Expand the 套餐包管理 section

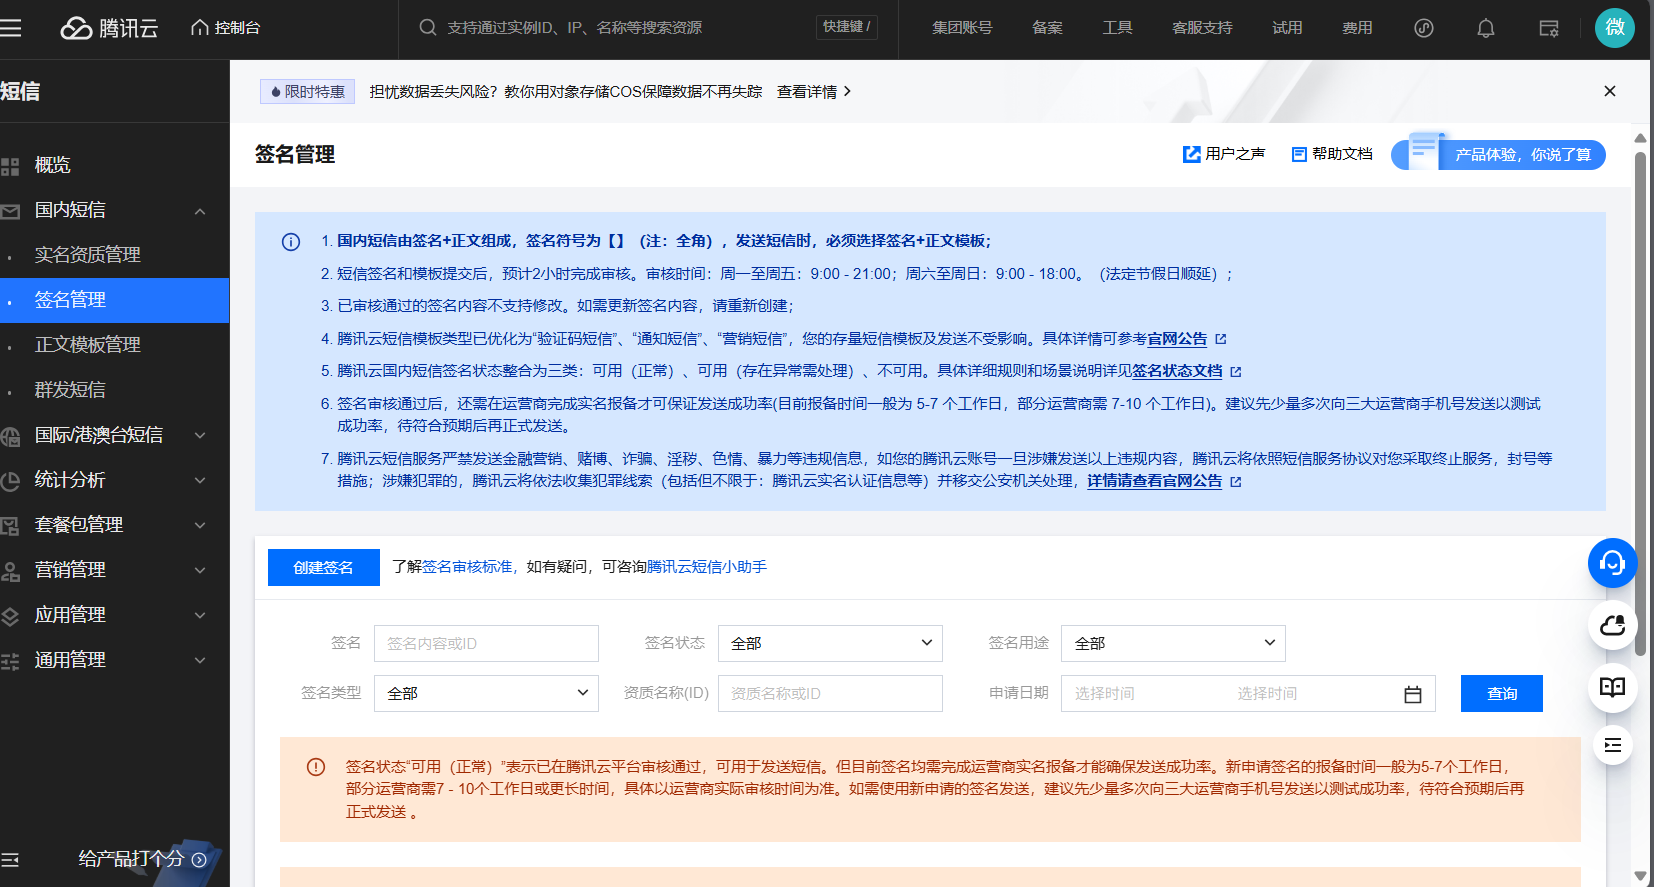200,525
